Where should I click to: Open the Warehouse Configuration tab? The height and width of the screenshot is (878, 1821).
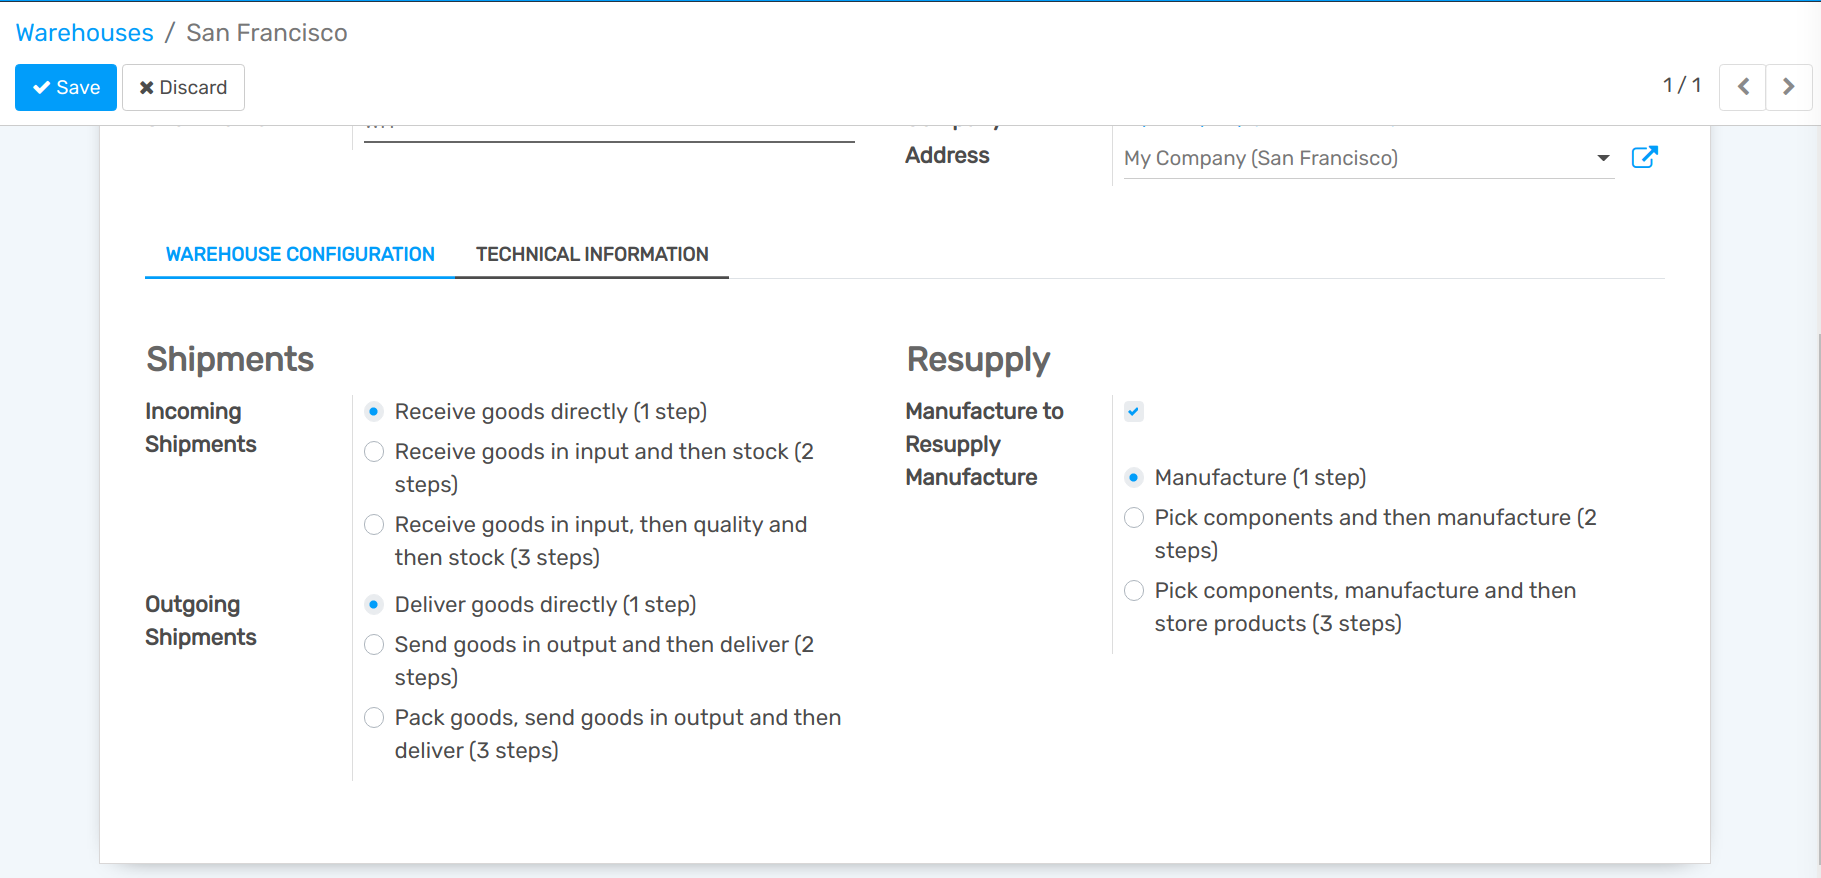tap(300, 254)
